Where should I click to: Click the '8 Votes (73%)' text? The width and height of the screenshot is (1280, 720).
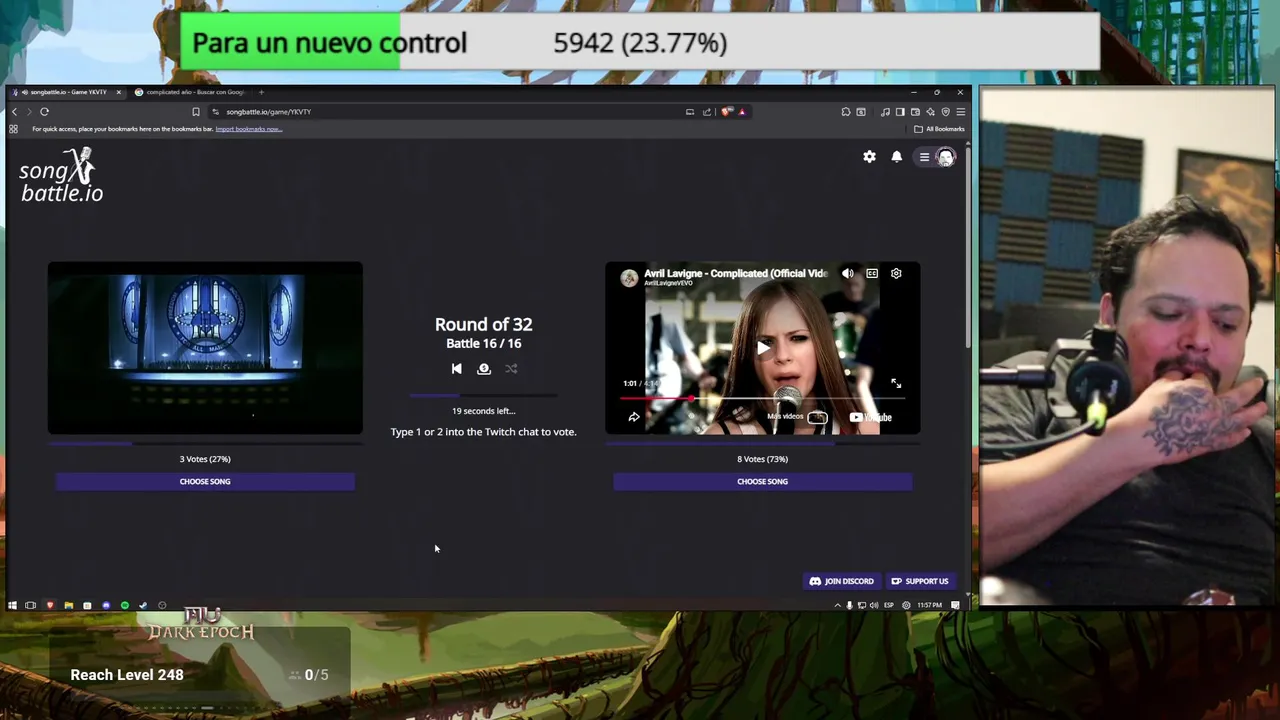[x=762, y=459]
